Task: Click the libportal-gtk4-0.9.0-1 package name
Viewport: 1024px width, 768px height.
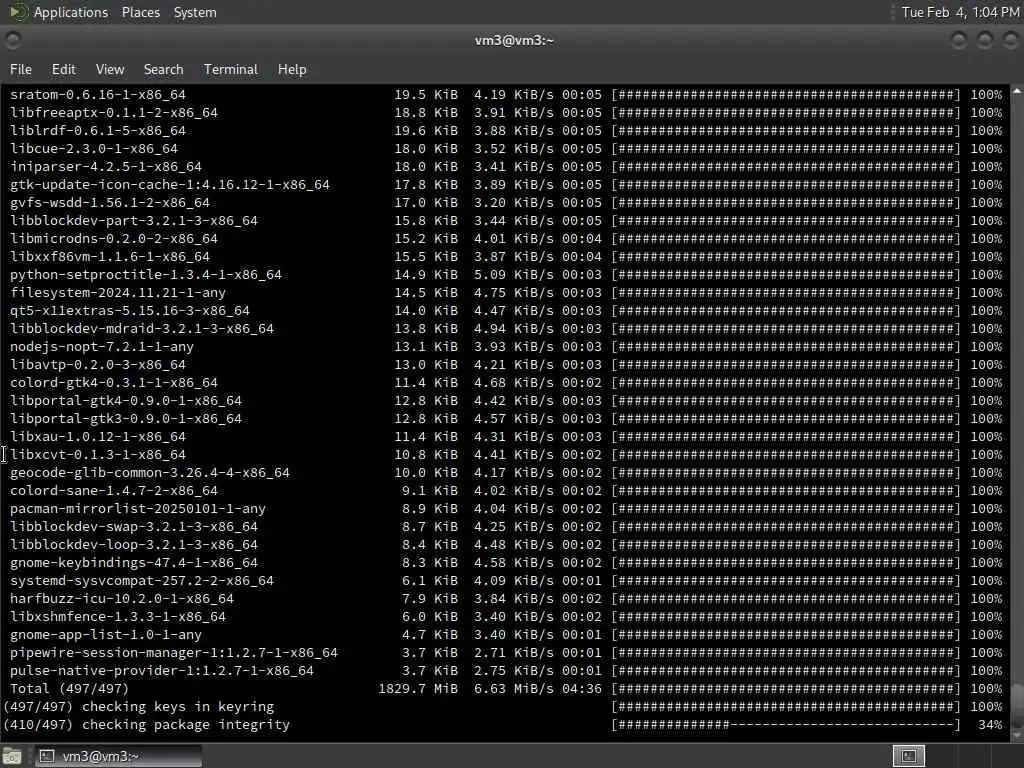Action: coord(126,400)
